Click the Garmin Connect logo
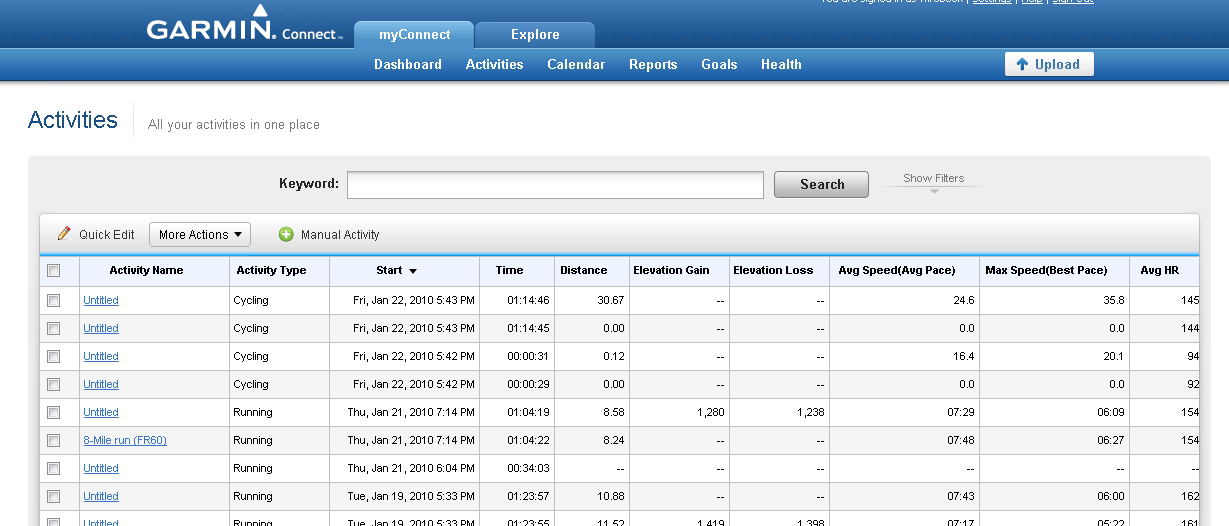The image size is (1229, 526). click(x=244, y=25)
